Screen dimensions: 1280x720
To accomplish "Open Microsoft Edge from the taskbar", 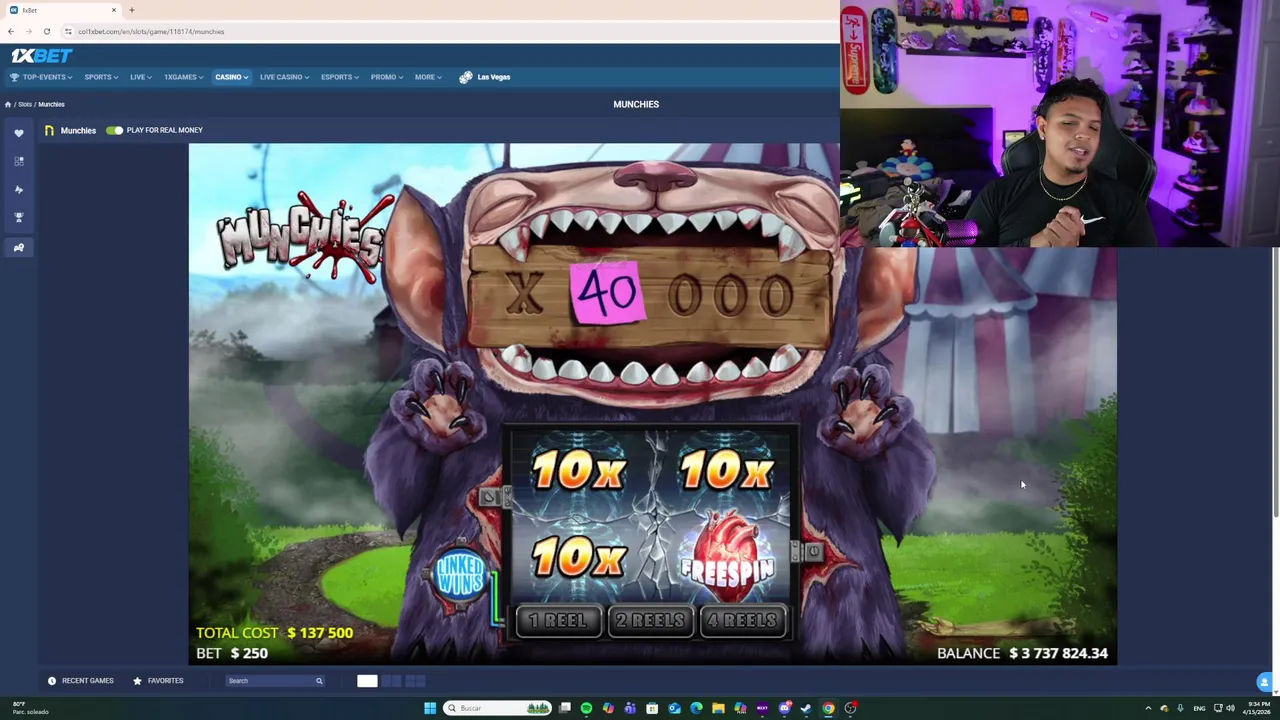I will (x=696, y=708).
